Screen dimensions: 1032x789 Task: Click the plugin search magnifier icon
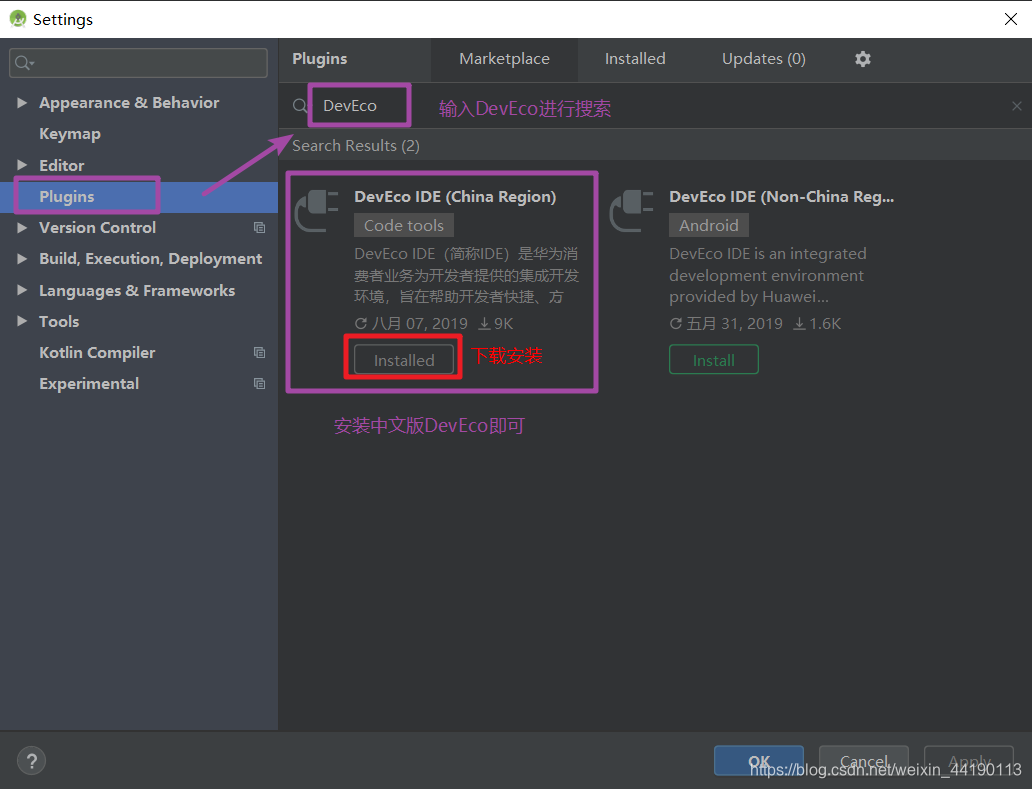(299, 106)
